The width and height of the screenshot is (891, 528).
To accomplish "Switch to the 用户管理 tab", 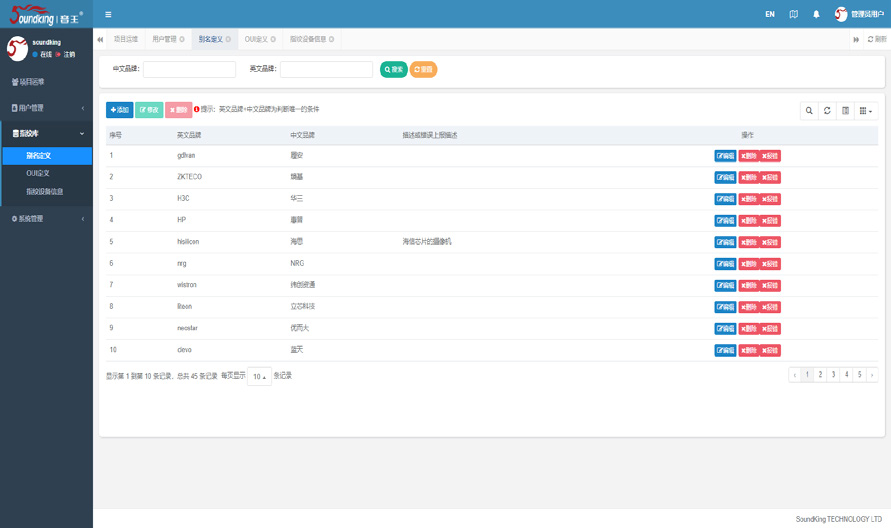I will point(164,39).
